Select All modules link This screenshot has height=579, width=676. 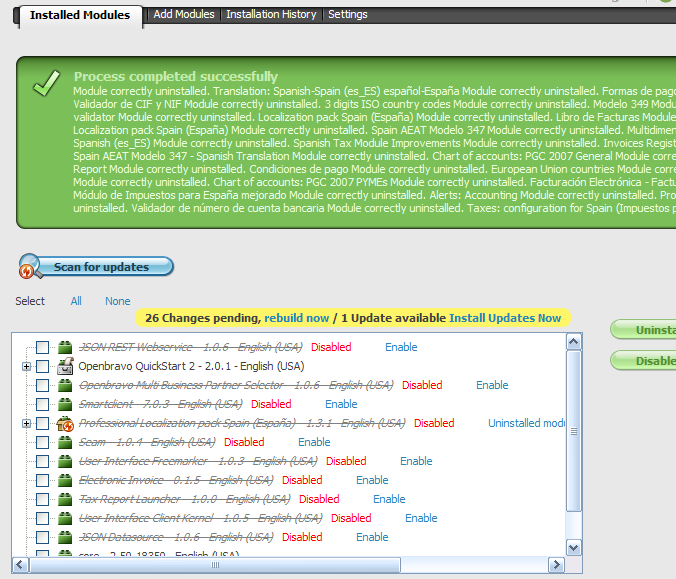click(x=76, y=301)
